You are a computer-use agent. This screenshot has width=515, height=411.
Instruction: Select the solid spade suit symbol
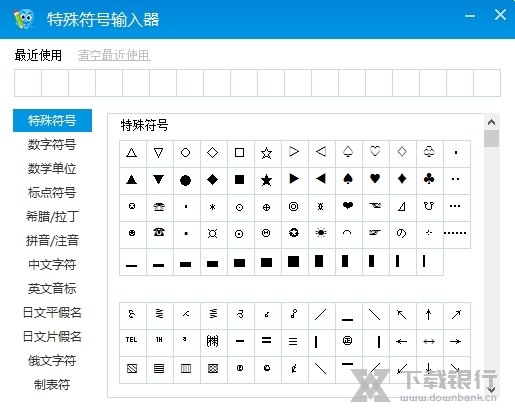(348, 180)
